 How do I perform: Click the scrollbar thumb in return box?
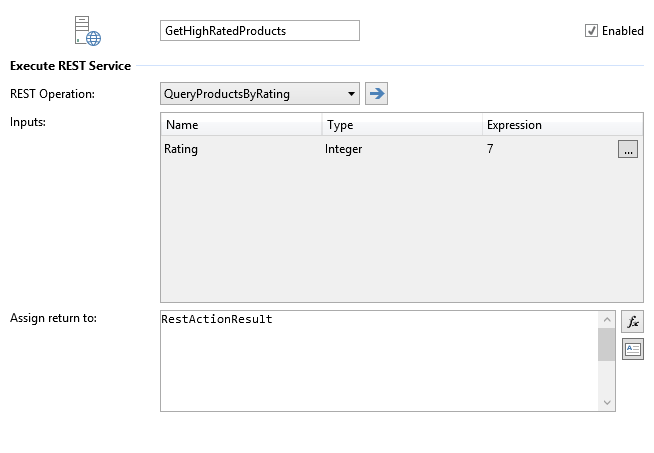click(606, 343)
